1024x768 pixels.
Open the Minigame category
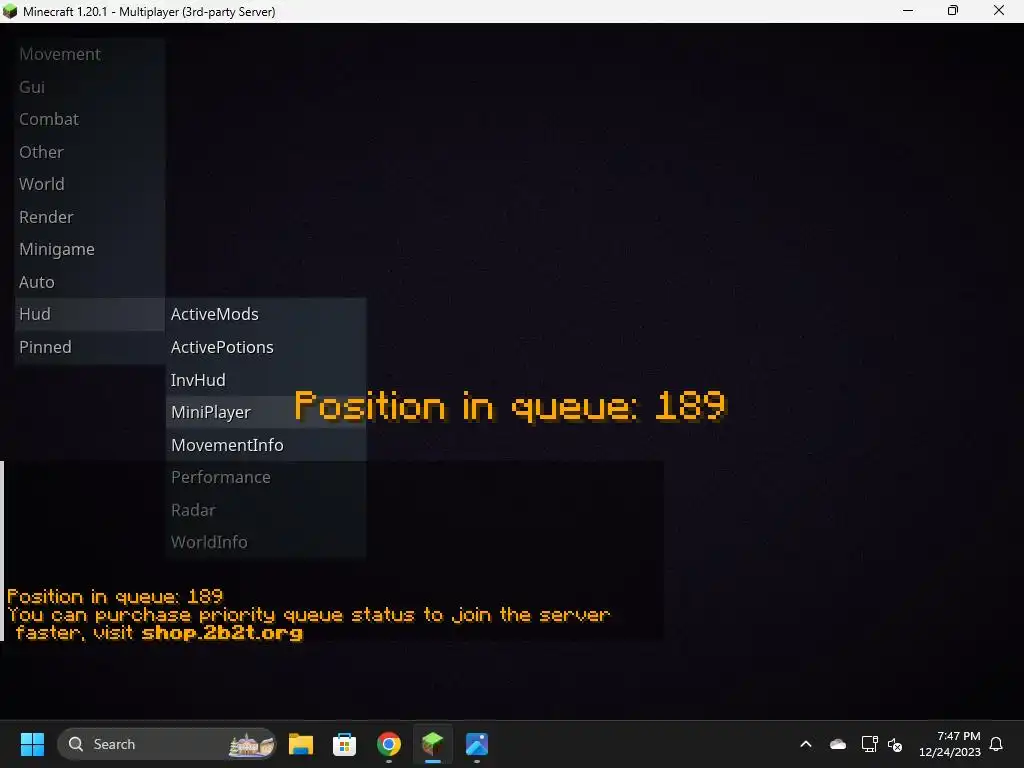coord(89,249)
